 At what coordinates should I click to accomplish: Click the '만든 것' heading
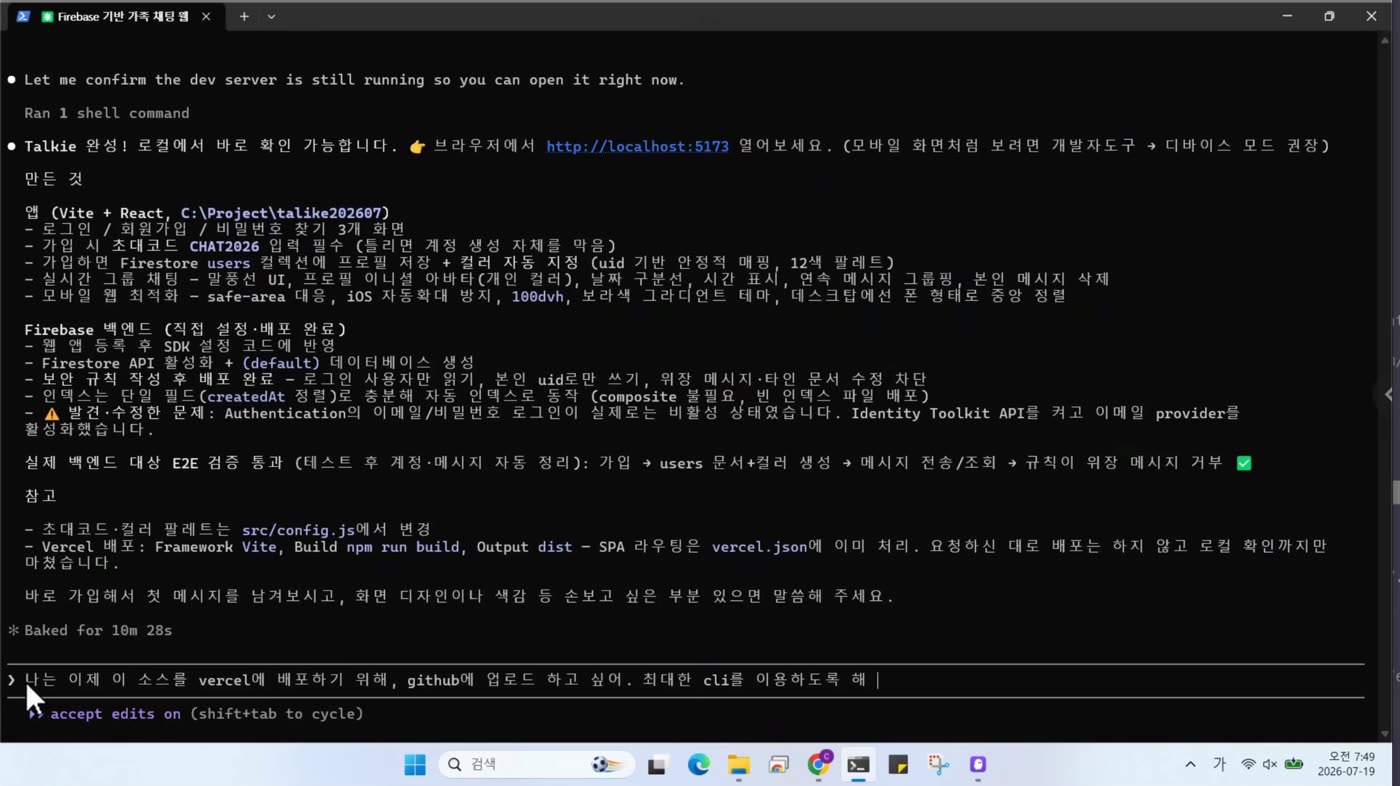point(53,180)
